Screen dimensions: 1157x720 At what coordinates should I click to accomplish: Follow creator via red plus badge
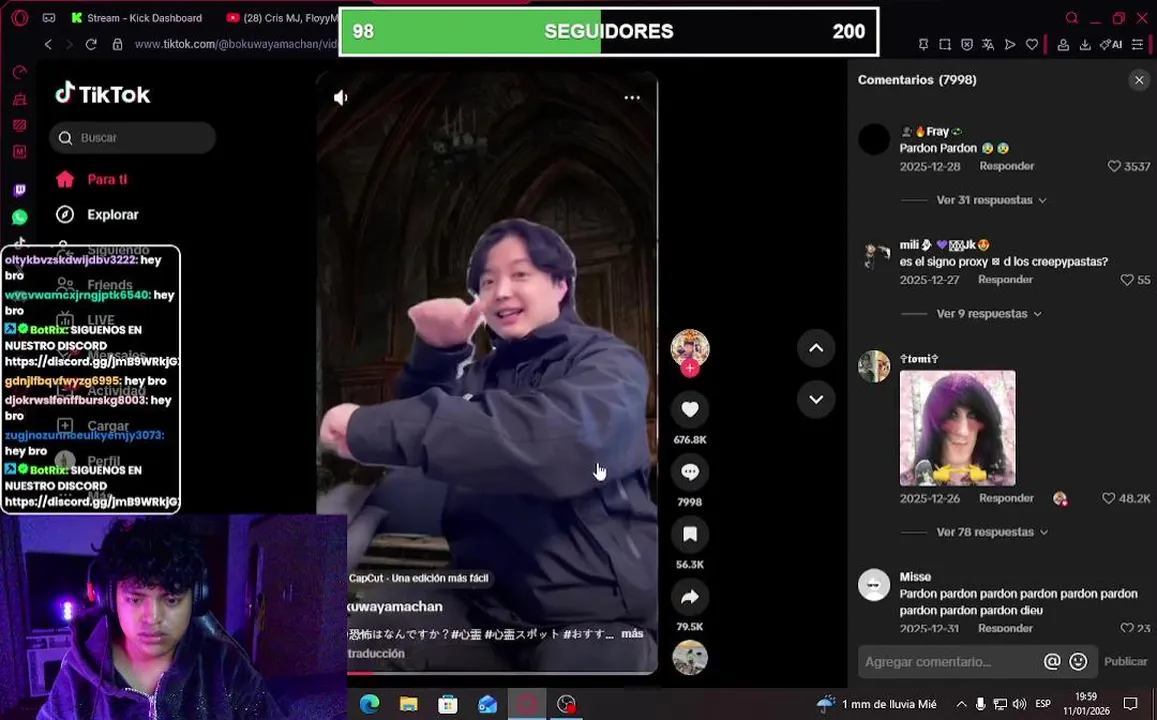click(x=690, y=368)
